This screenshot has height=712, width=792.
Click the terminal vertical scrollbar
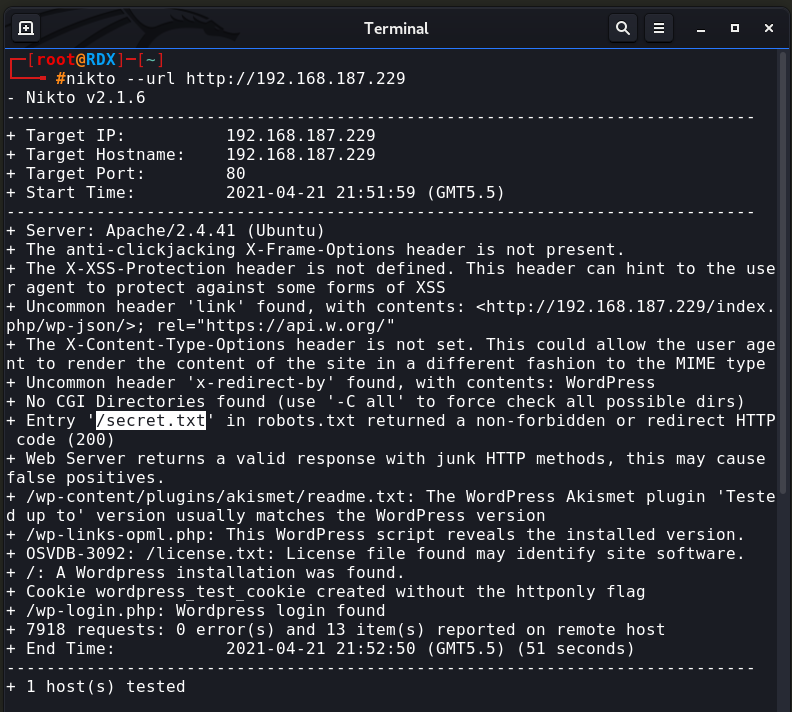coord(783,273)
